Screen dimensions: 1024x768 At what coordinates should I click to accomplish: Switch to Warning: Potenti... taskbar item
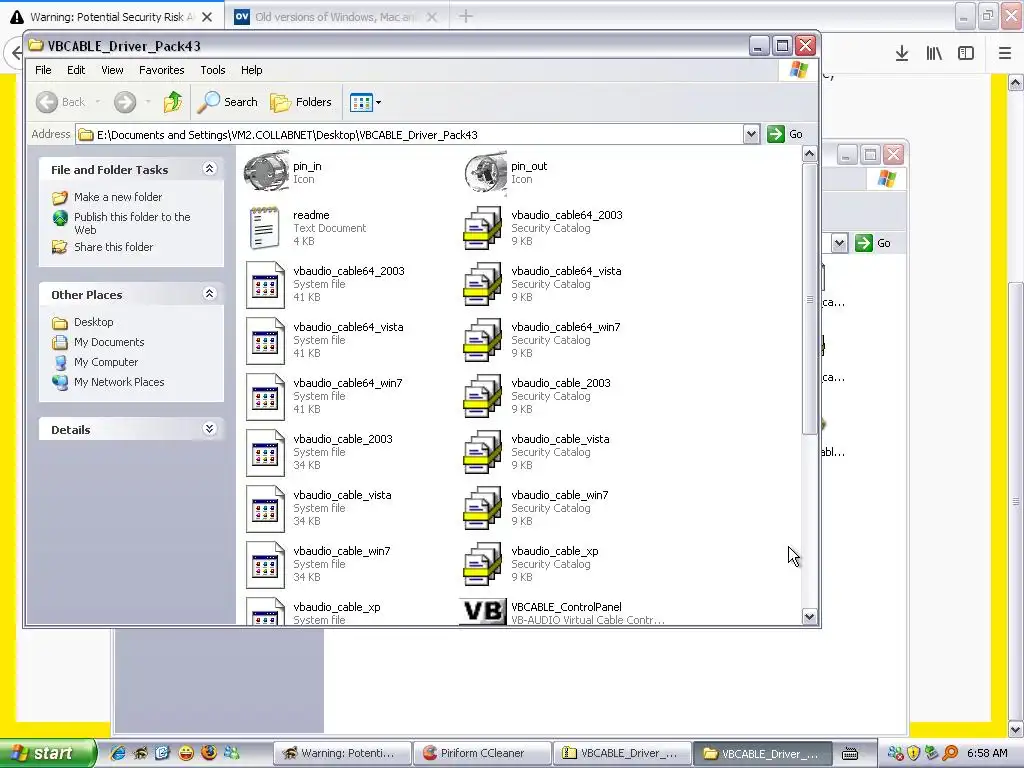tap(341, 753)
